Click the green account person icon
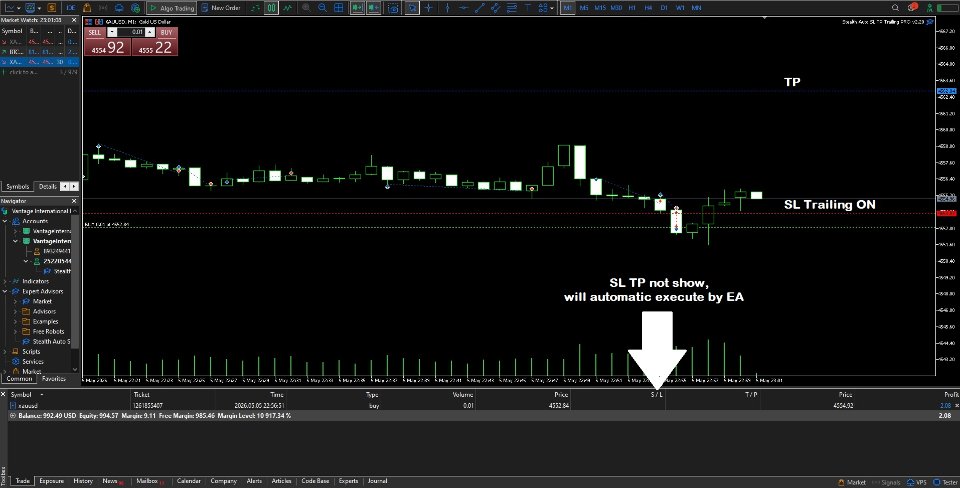Screen dimensions: 960x488 click(930, 8)
